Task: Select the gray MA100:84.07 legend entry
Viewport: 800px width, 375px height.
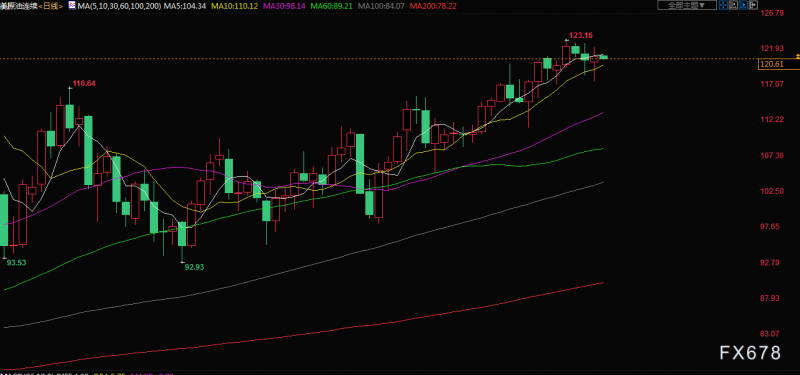Action: 382,6
